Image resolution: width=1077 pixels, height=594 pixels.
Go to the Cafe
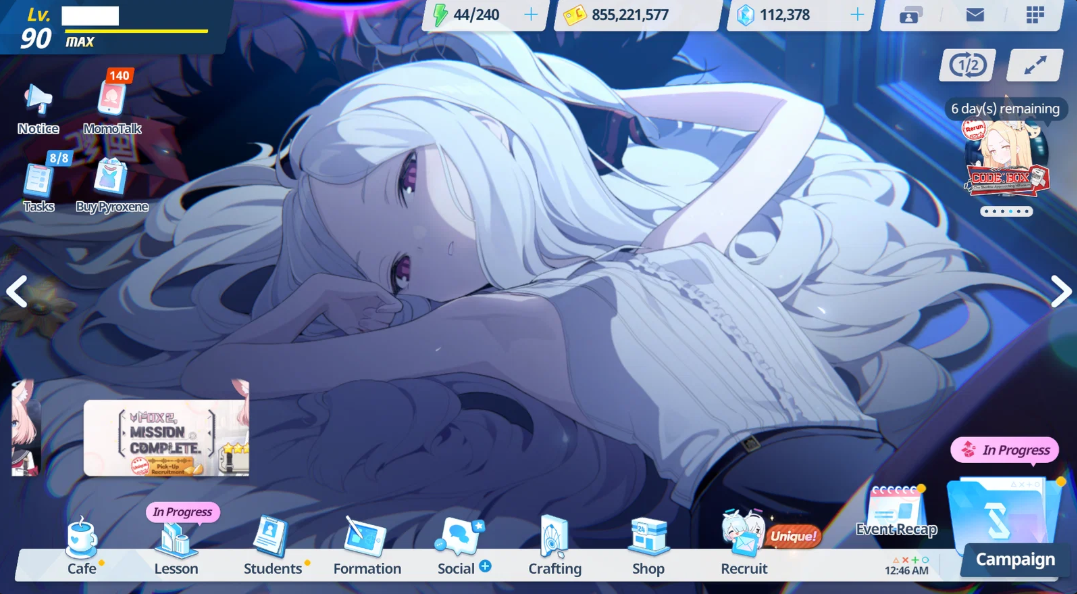tap(82, 547)
